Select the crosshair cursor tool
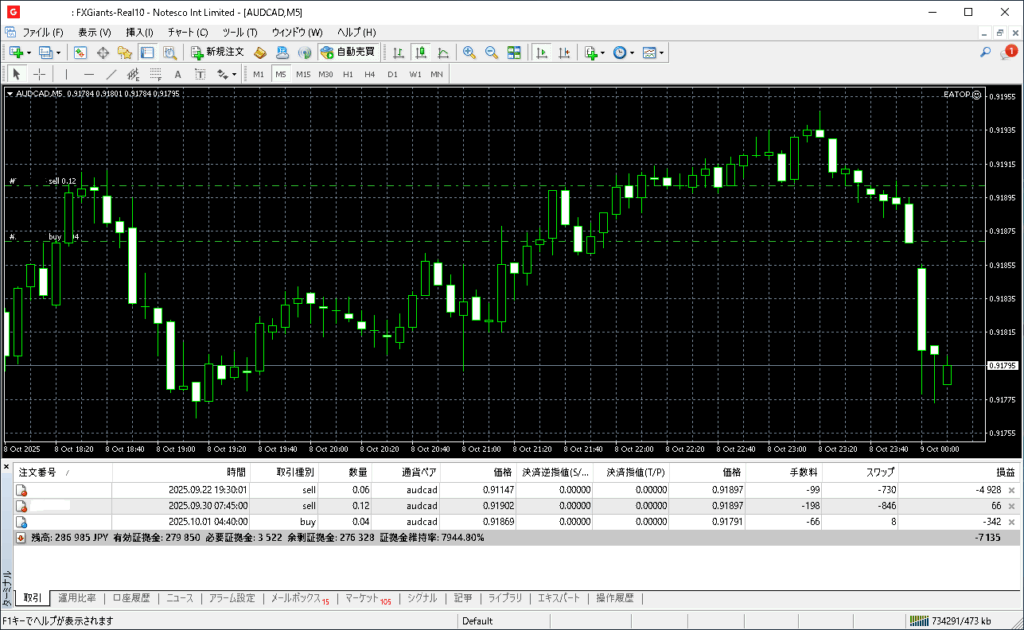Screen dimensions: 1024x630 pos(40,74)
